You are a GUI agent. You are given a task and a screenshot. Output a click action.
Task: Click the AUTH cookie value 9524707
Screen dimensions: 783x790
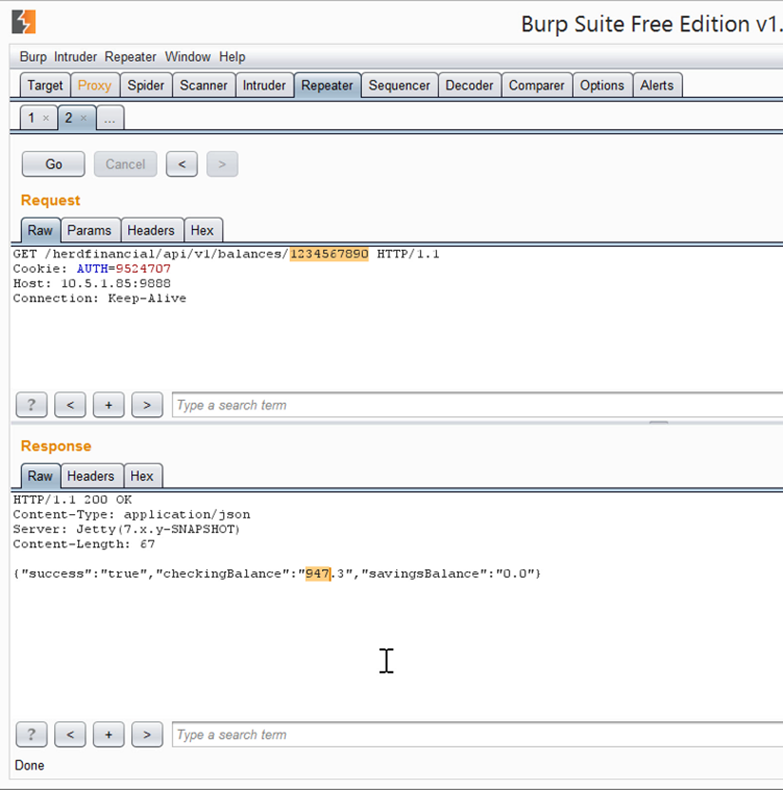coord(143,269)
